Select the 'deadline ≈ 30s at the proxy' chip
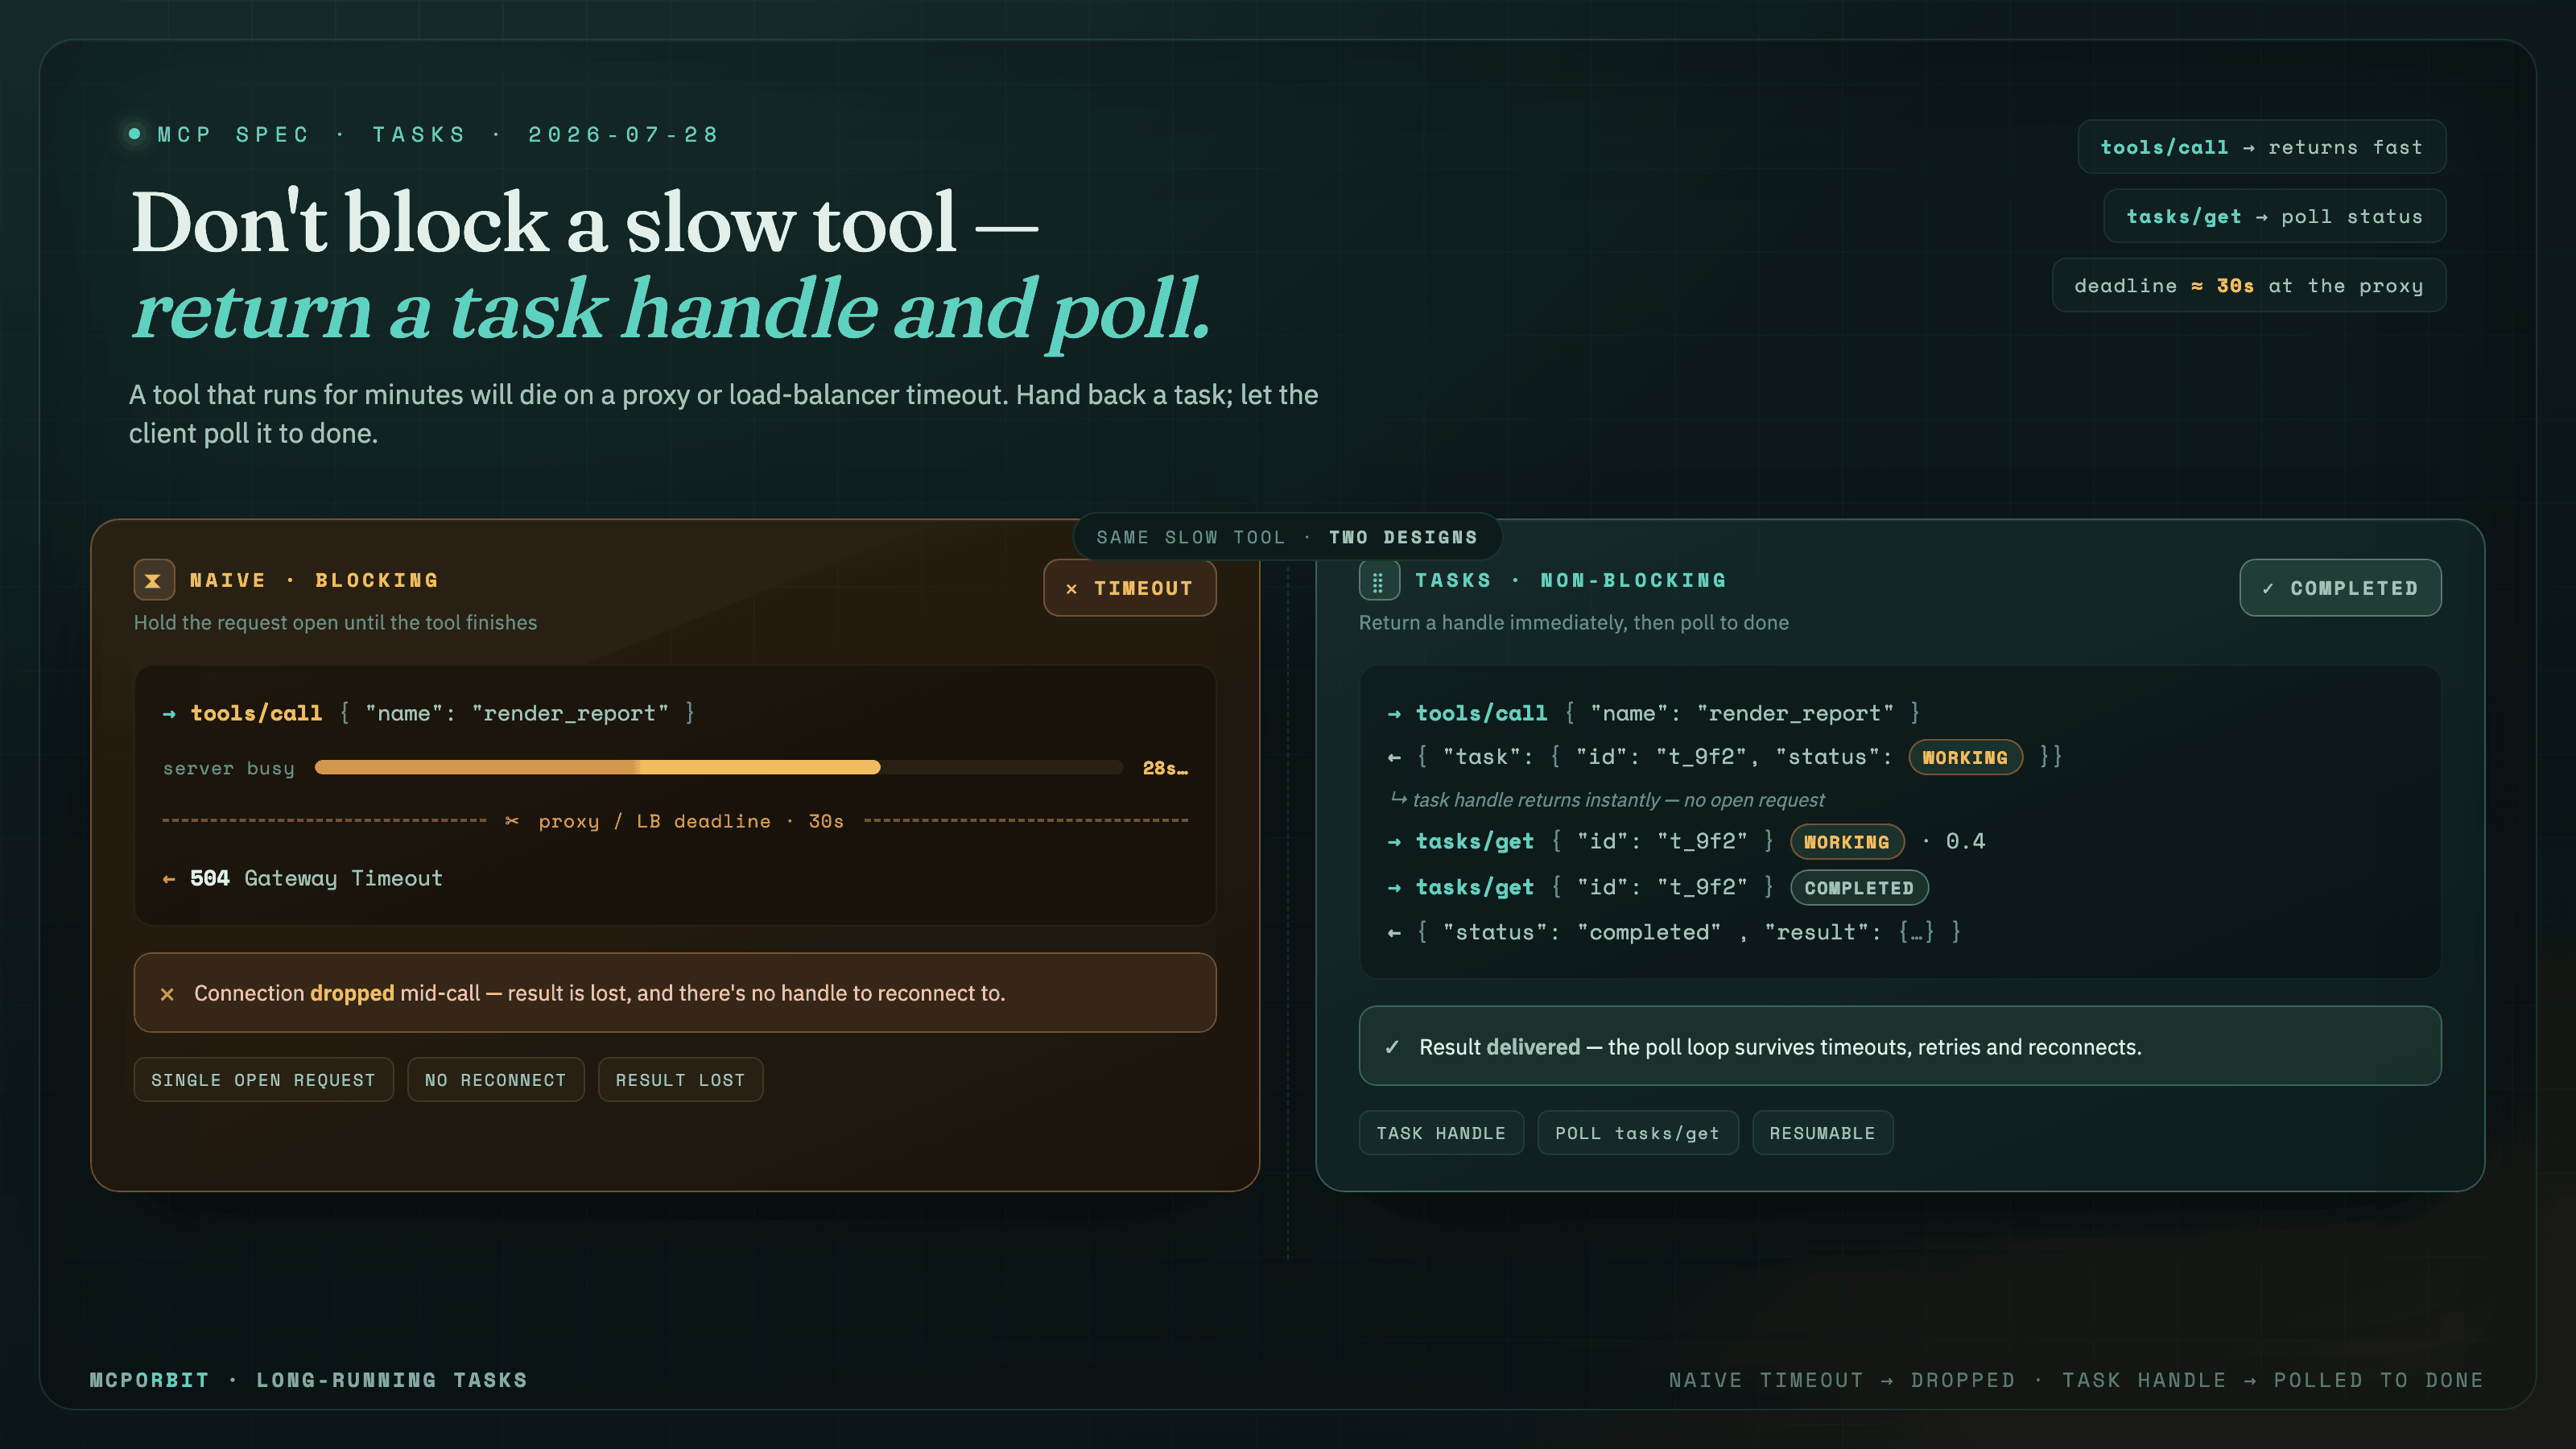The image size is (2576, 1449). (2249, 285)
